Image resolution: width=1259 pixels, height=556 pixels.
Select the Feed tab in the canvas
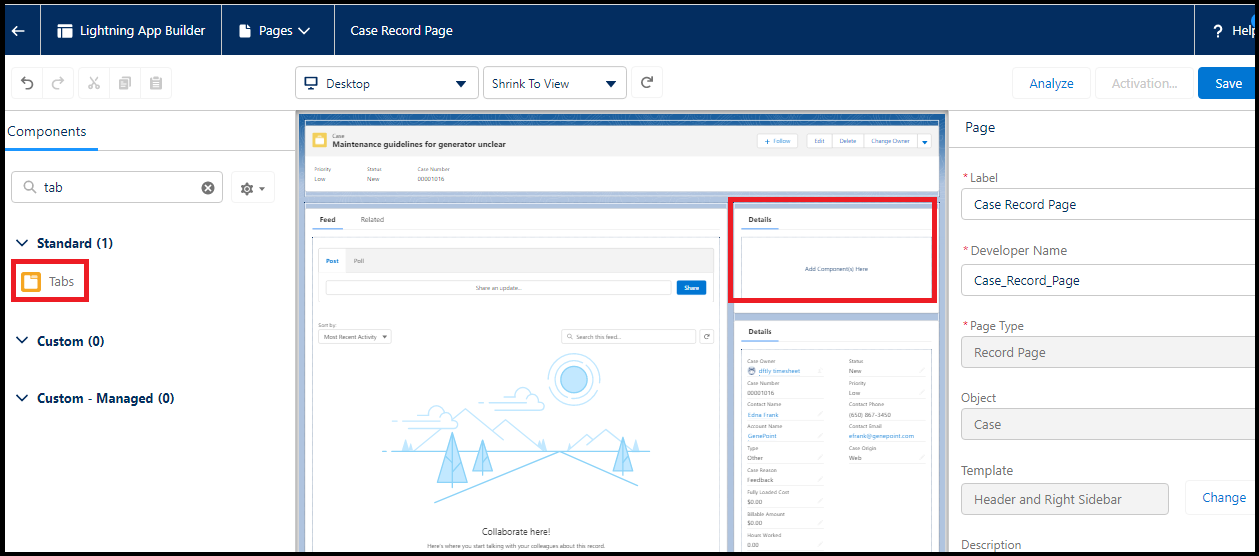pos(328,220)
